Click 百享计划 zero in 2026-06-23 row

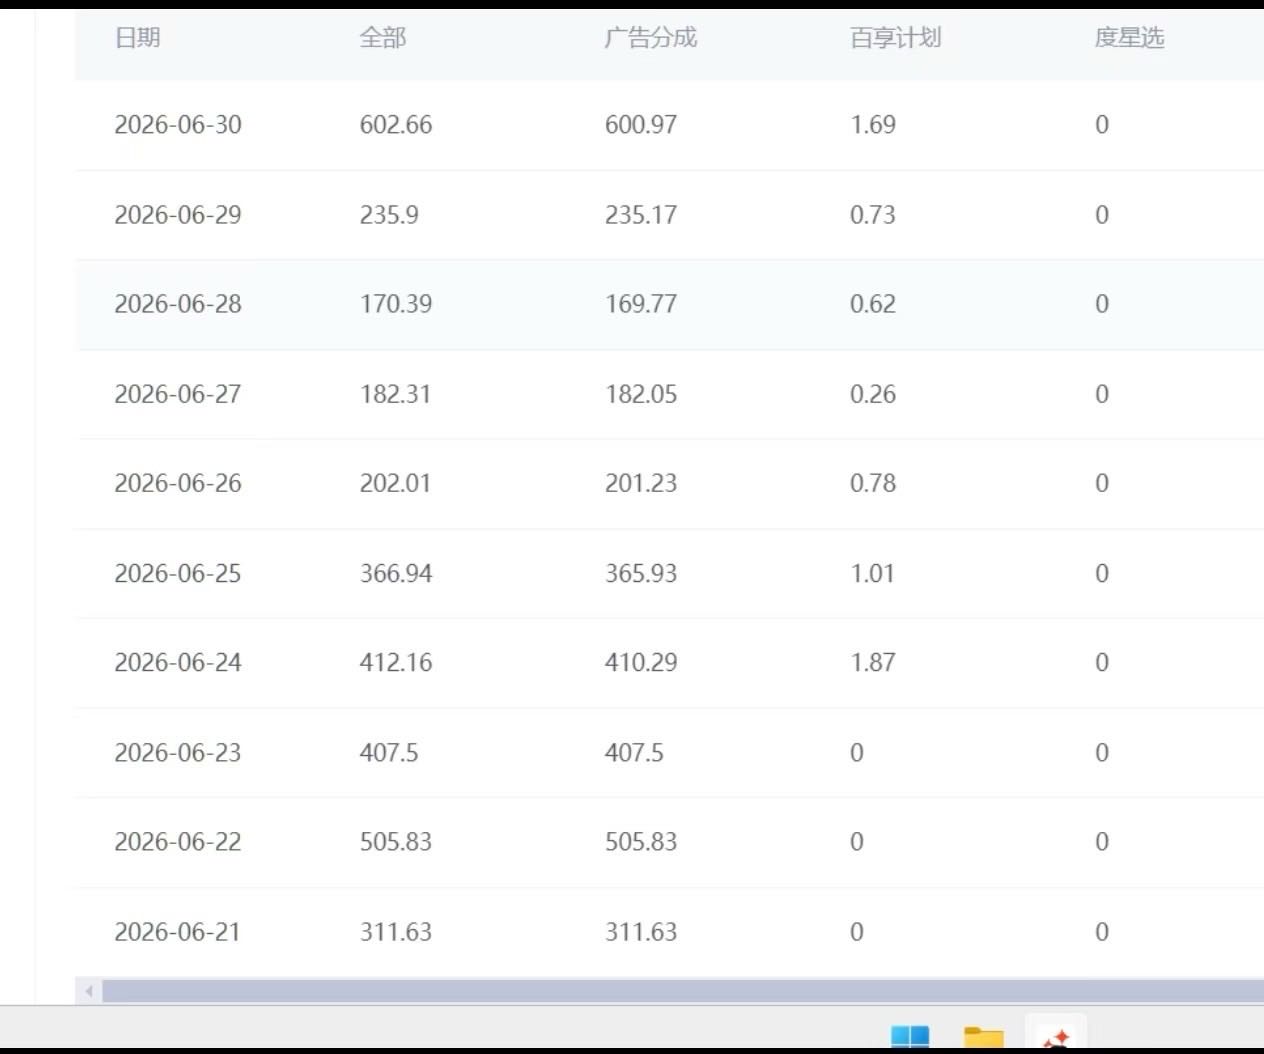click(857, 752)
